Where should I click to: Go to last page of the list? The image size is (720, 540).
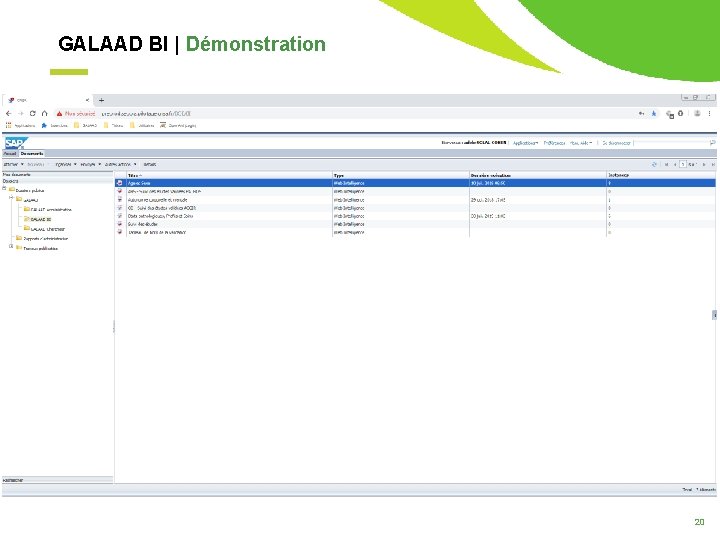coord(713,164)
